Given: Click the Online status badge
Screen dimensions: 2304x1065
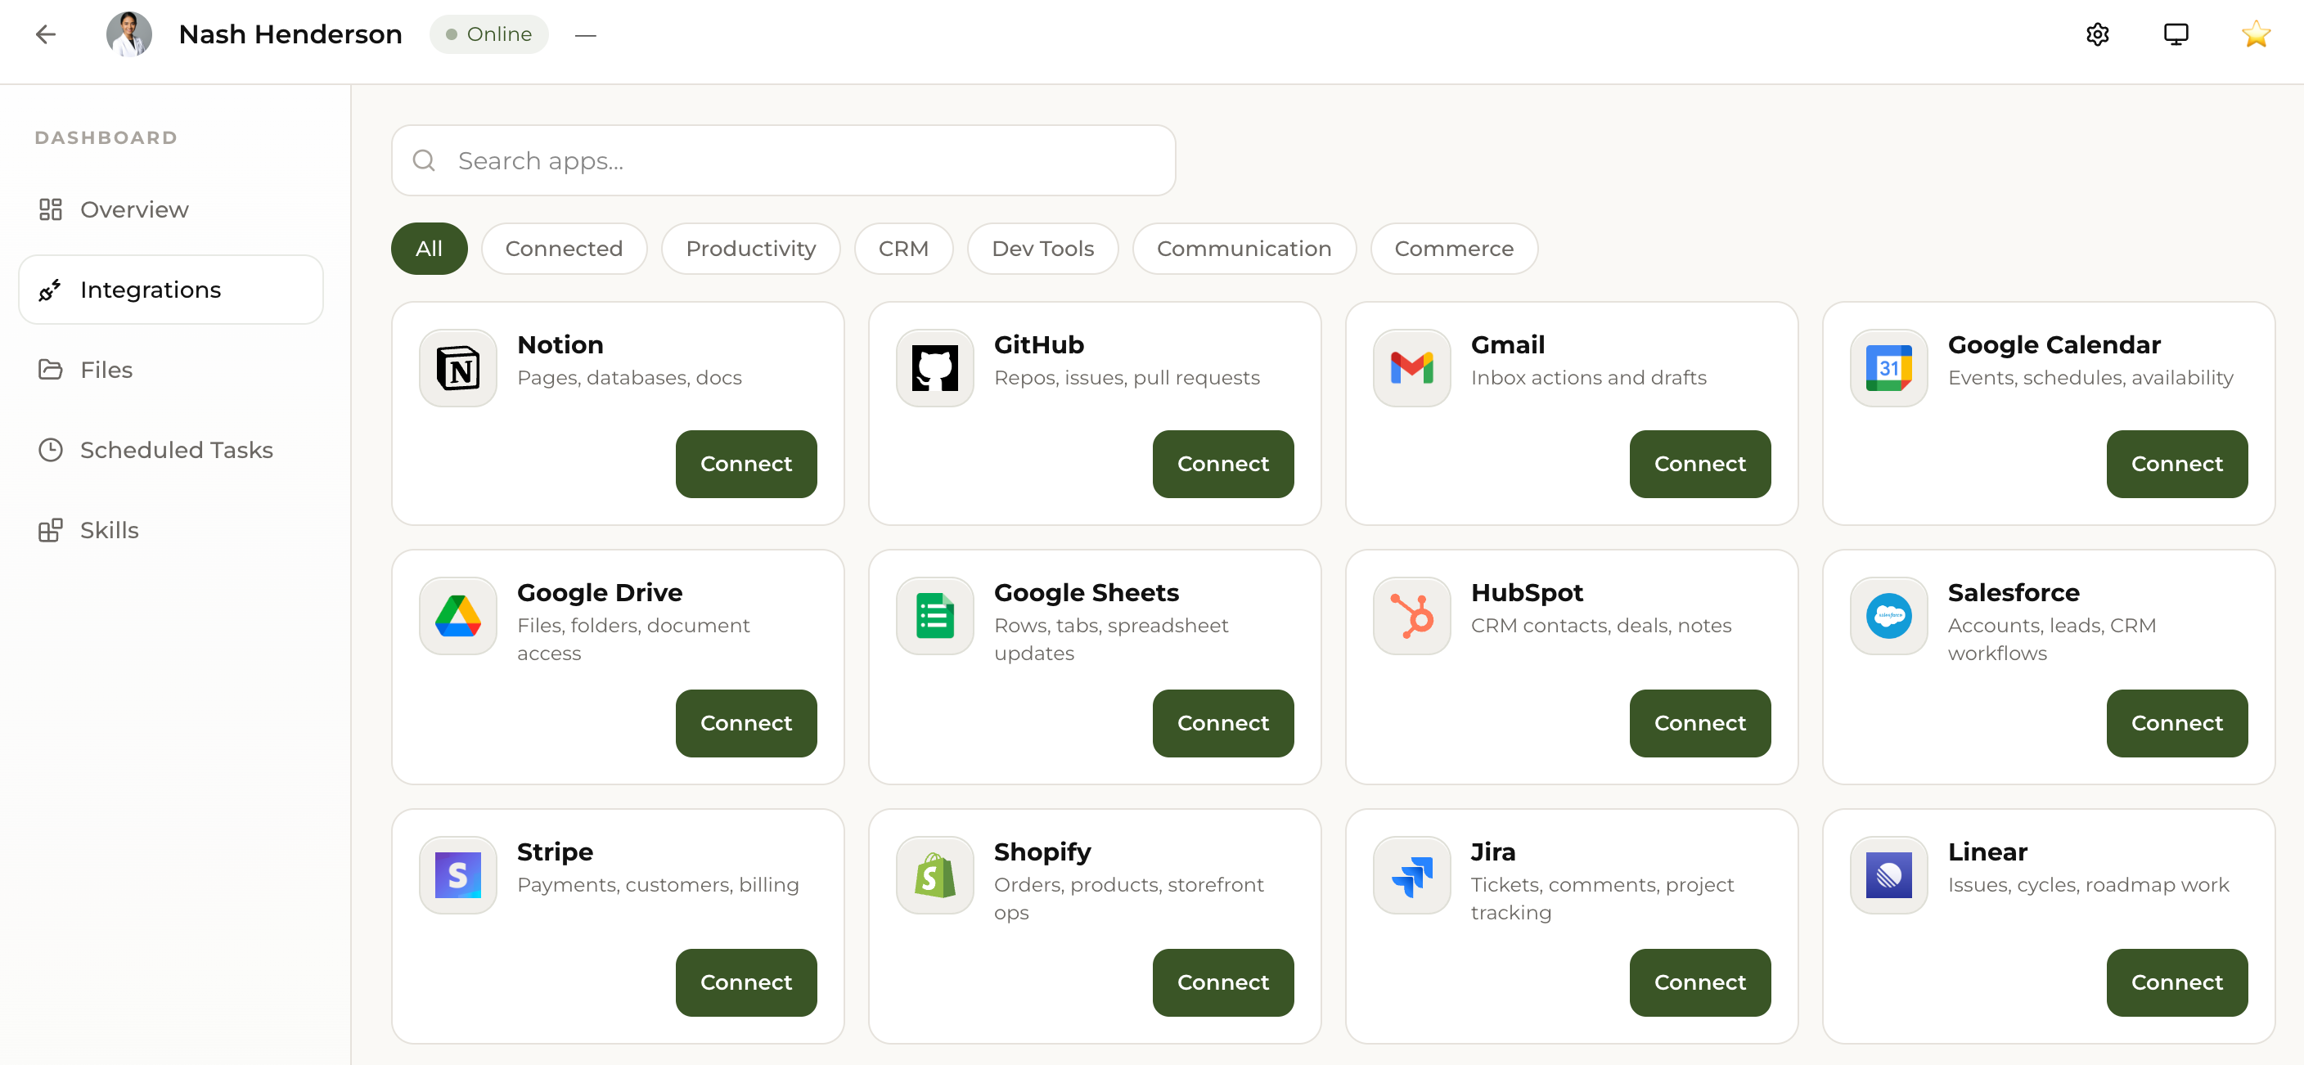Looking at the screenshot, I should (x=489, y=34).
